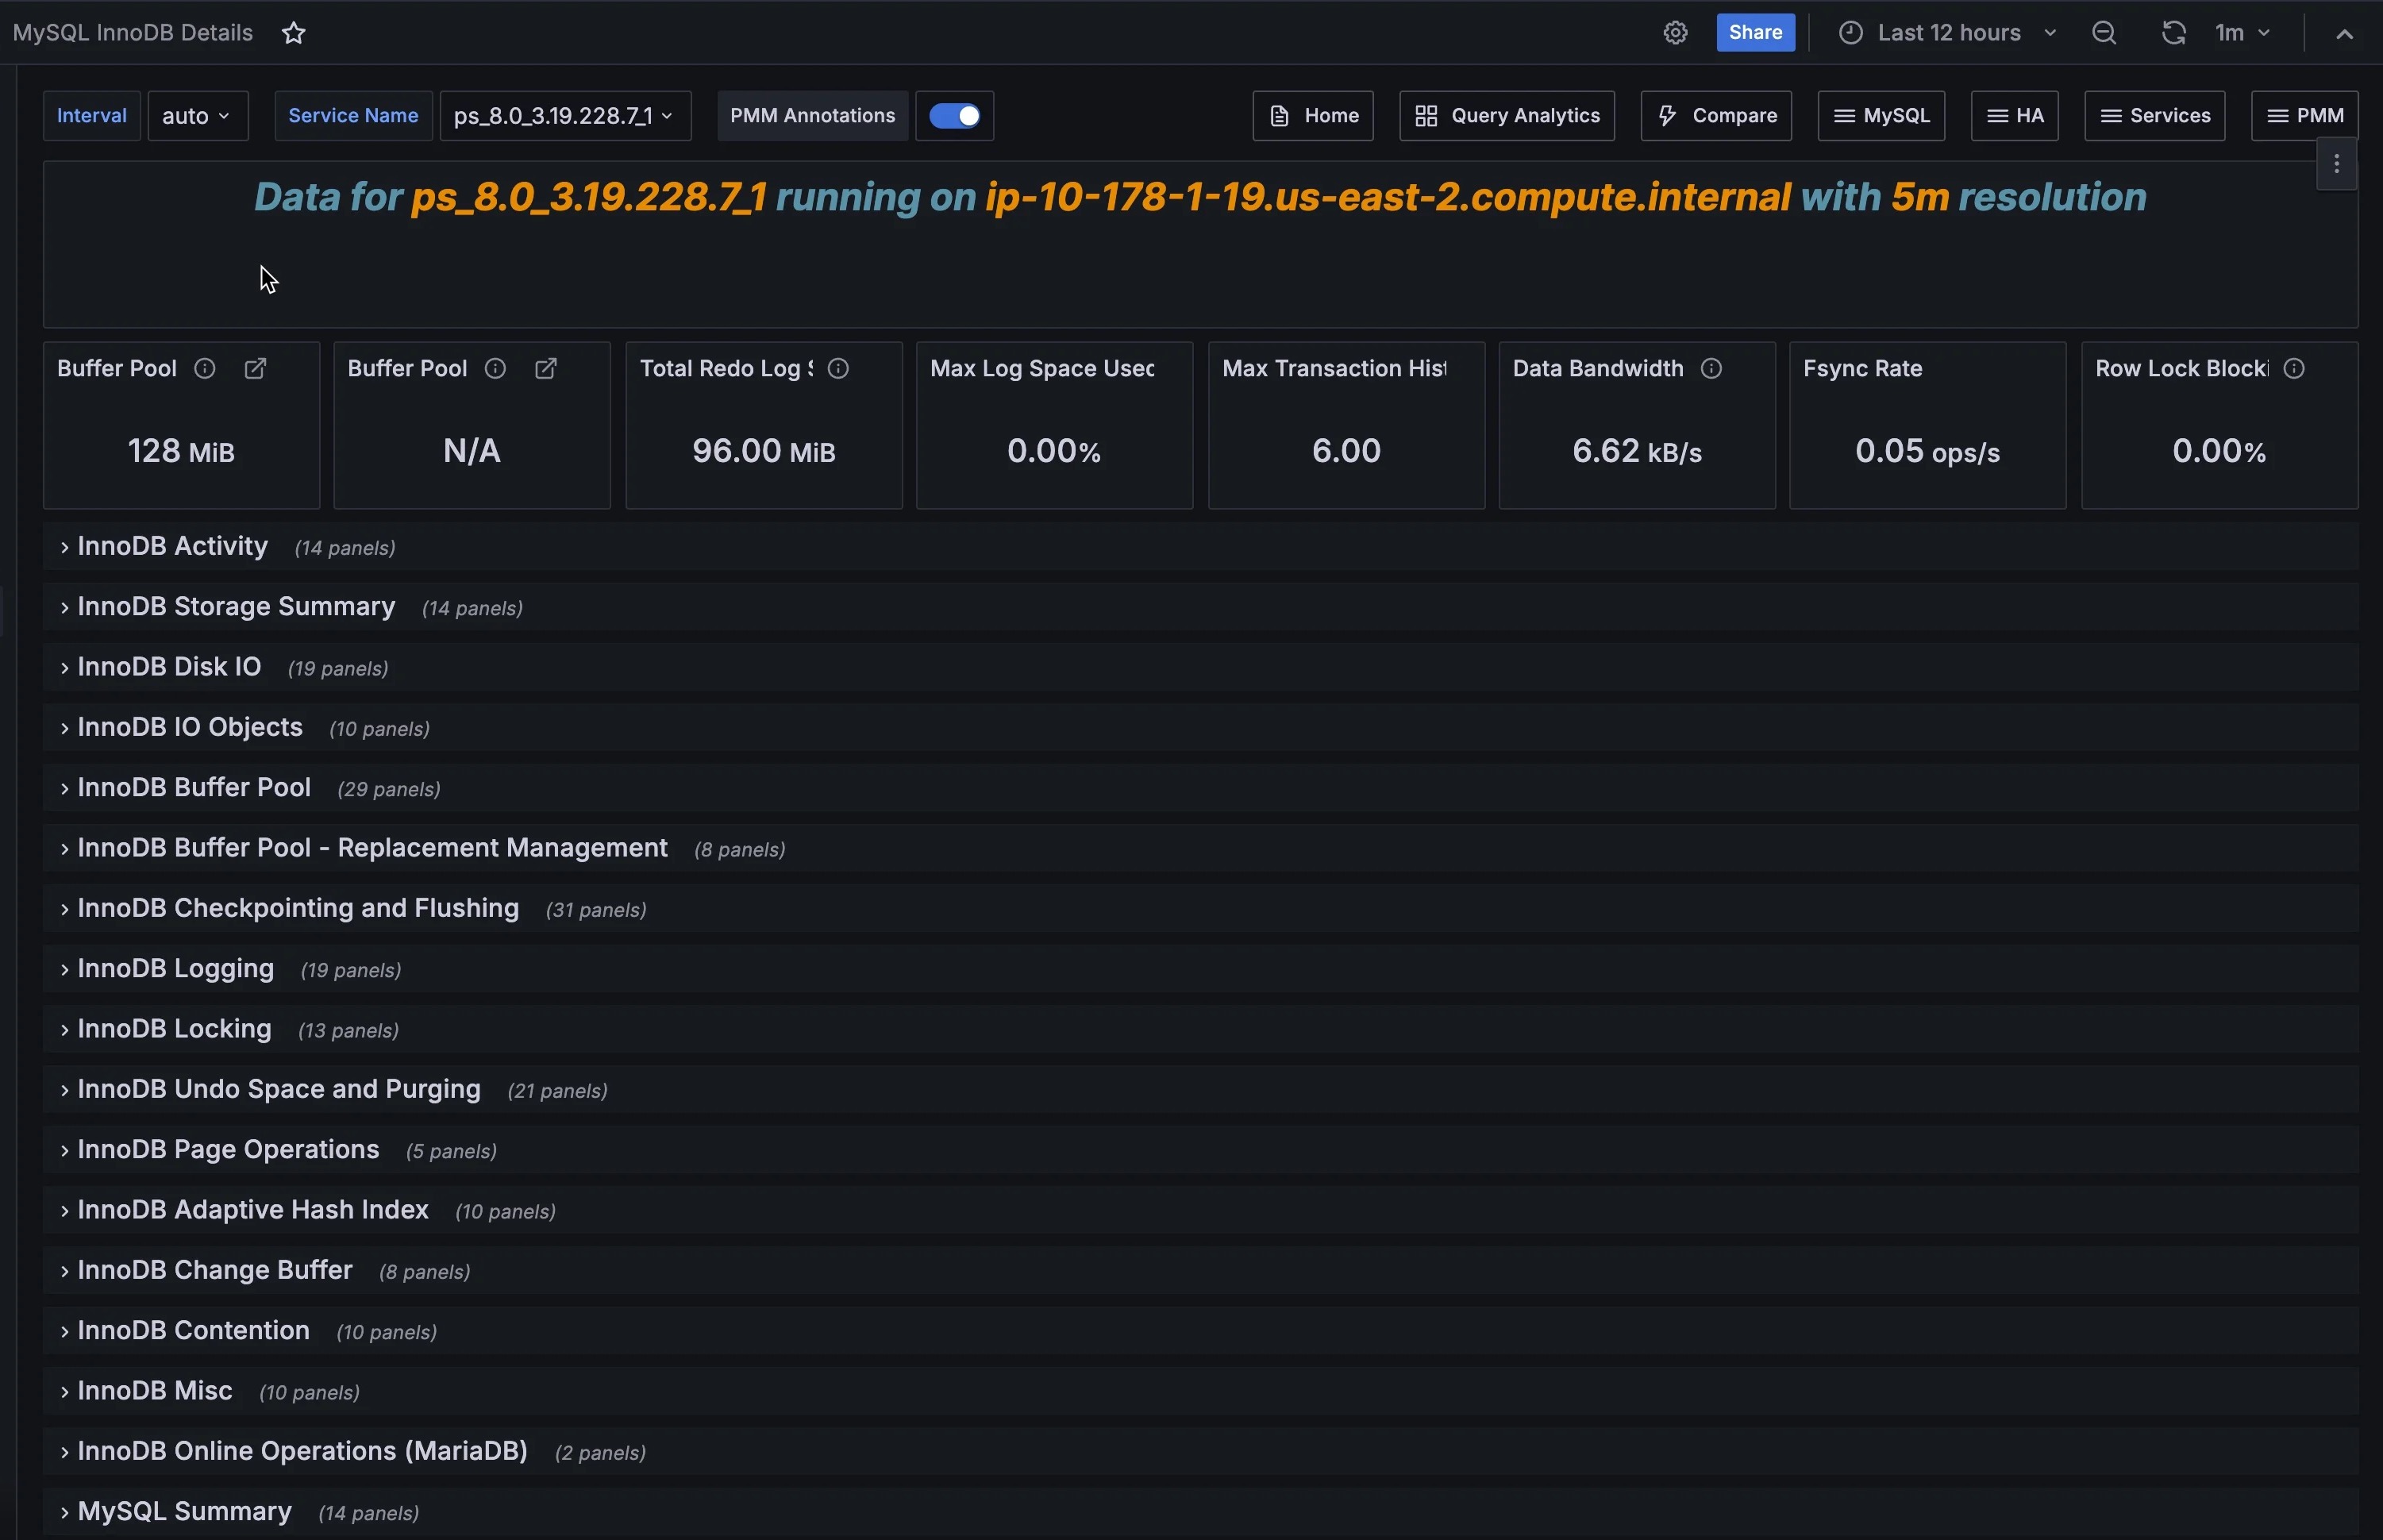The height and width of the screenshot is (1540, 2383).
Task: Expand the InnoDB Locking section
Action: pyautogui.click(x=174, y=1029)
